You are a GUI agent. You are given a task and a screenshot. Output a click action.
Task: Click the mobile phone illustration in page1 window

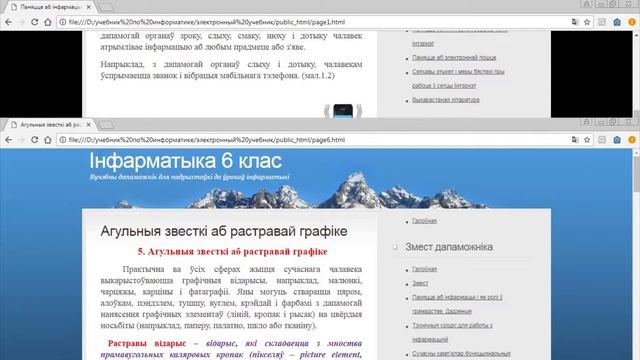343,111
